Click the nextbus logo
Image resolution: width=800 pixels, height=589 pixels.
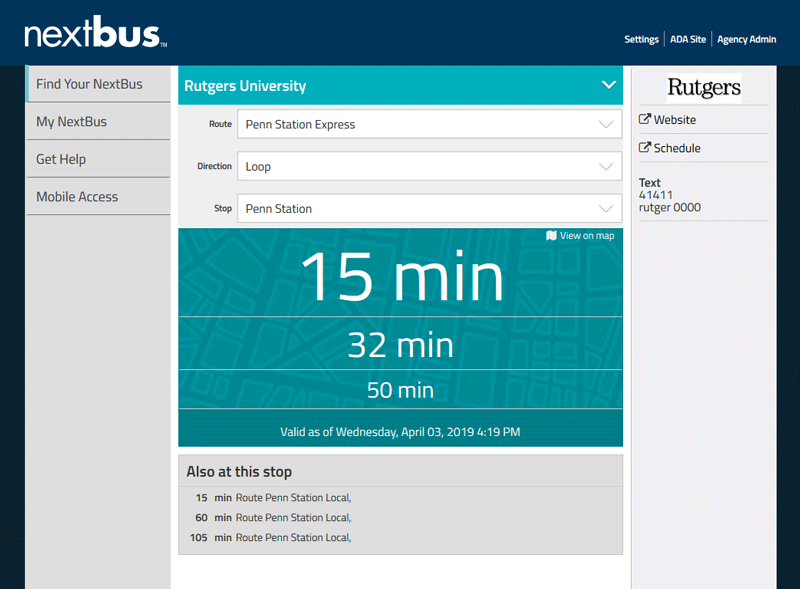95,32
